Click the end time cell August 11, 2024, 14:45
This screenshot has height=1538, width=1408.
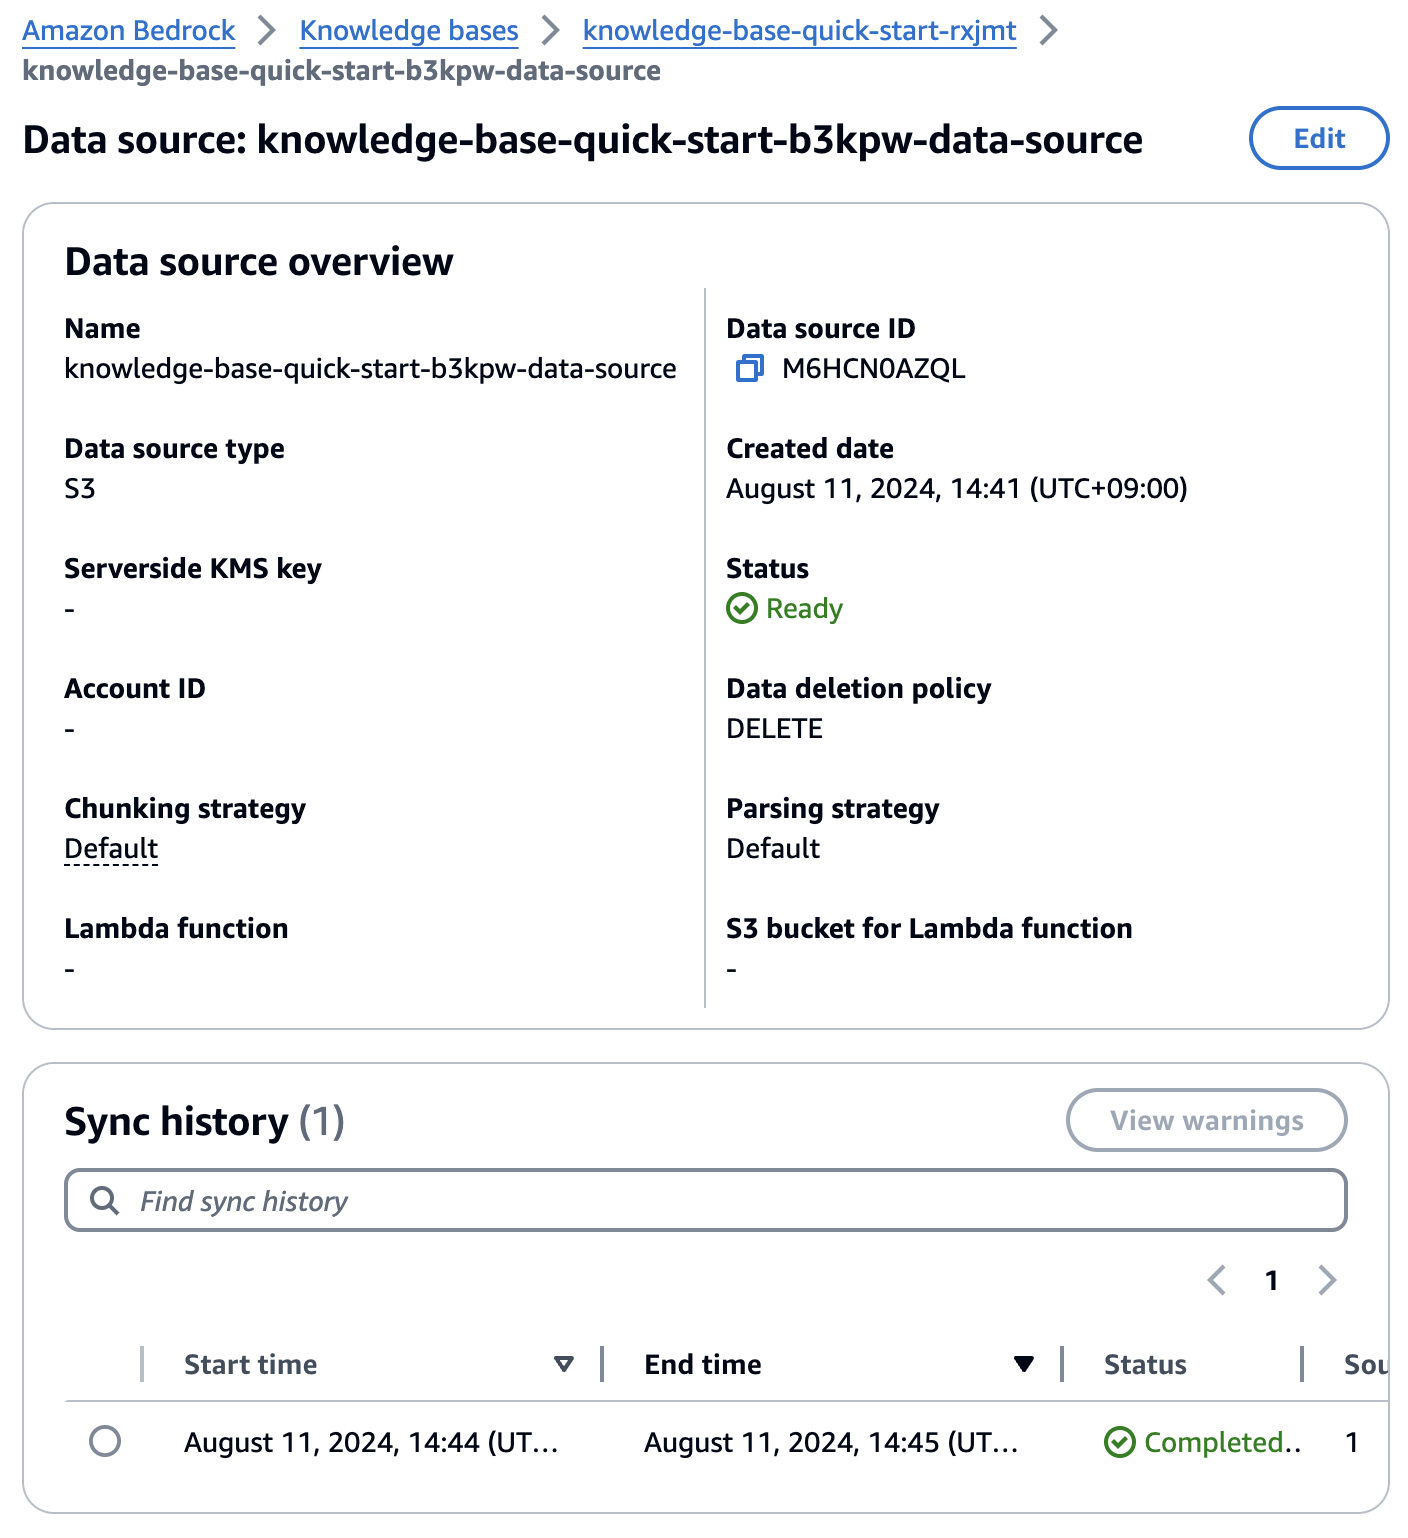coord(831,1442)
